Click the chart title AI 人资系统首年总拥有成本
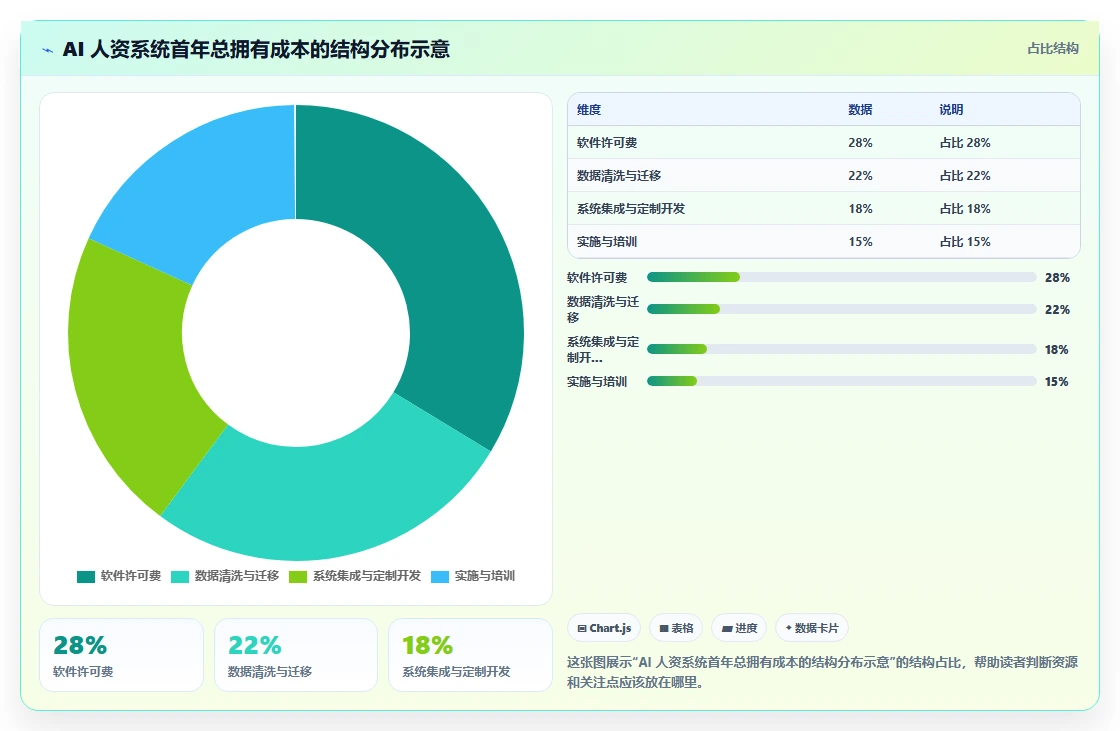Image resolution: width=1120 pixels, height=731 pixels. tap(256, 49)
